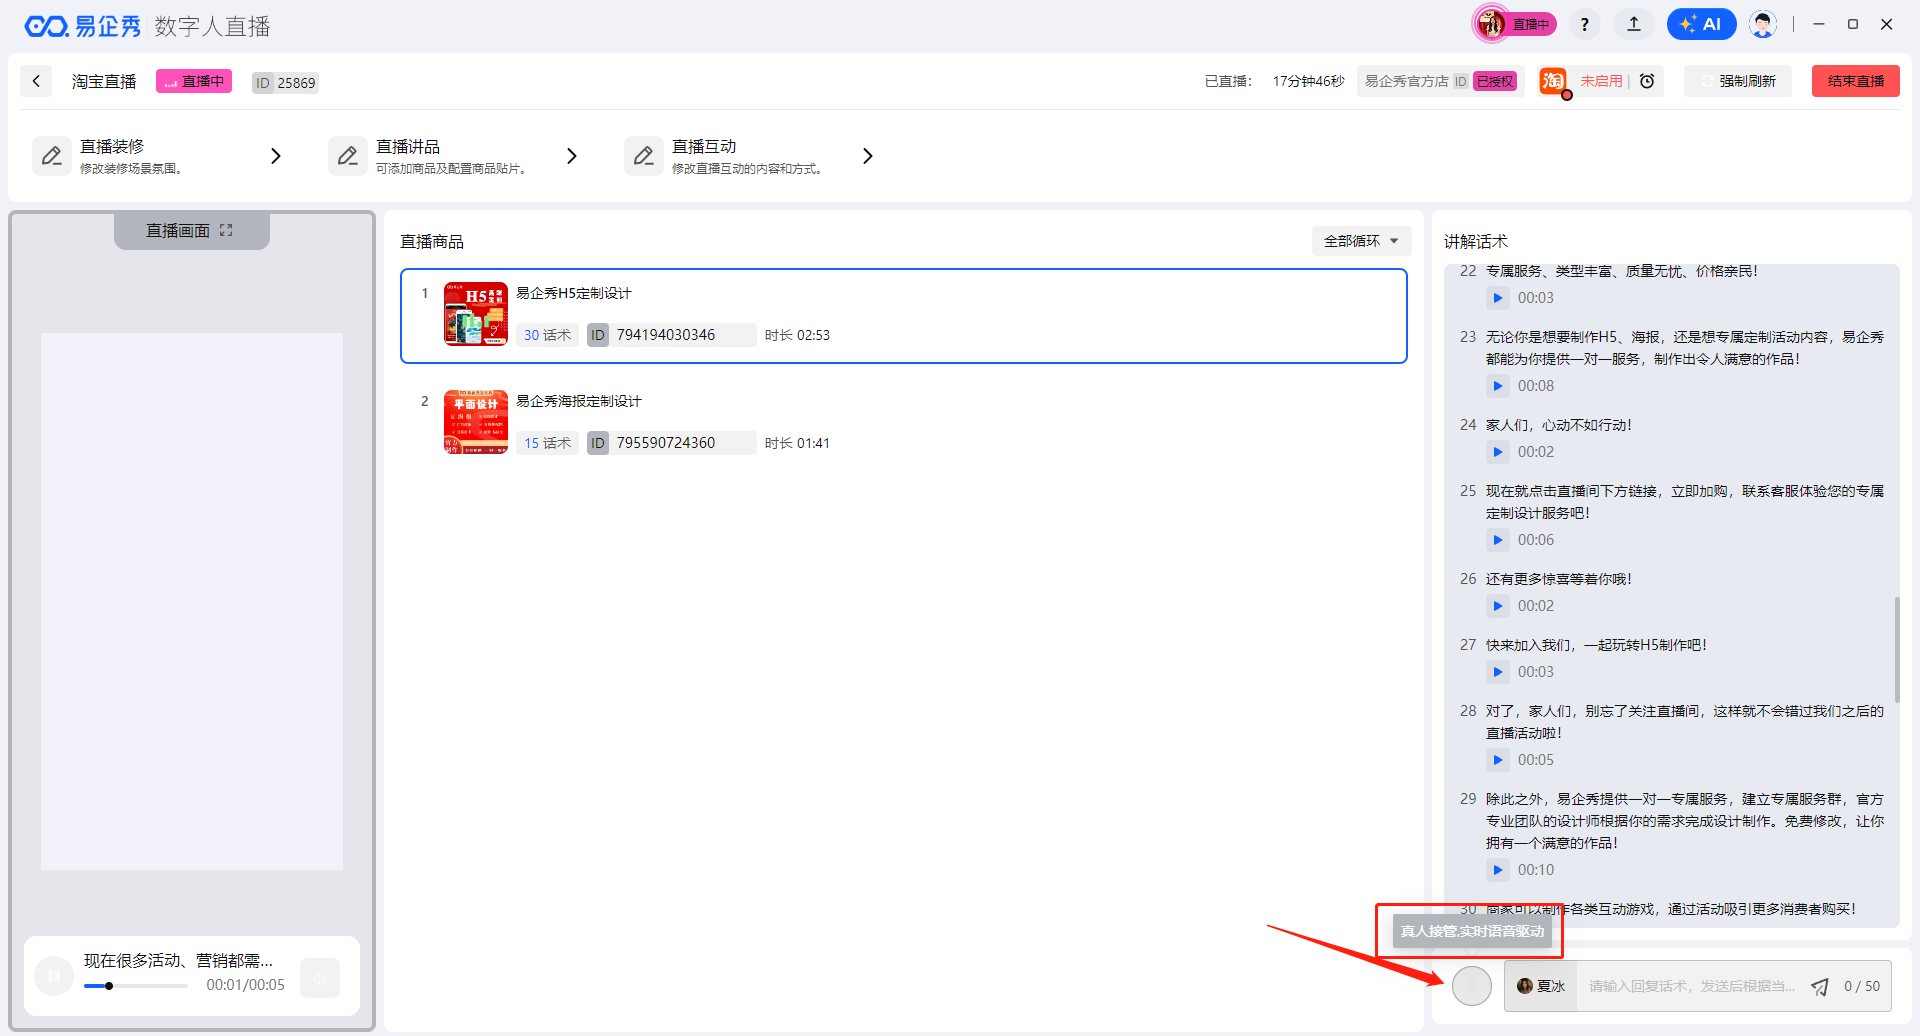The height and width of the screenshot is (1036, 1920).
Task: Click product ID 795590724360
Action: click(x=666, y=443)
